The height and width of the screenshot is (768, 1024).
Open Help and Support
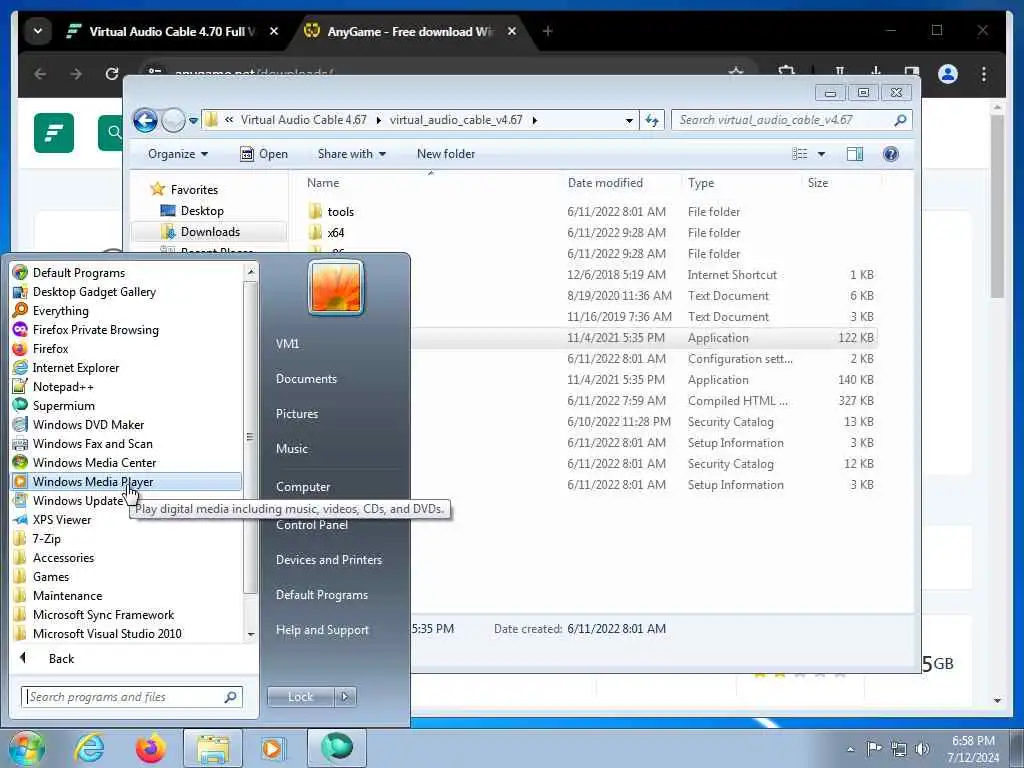(x=322, y=630)
